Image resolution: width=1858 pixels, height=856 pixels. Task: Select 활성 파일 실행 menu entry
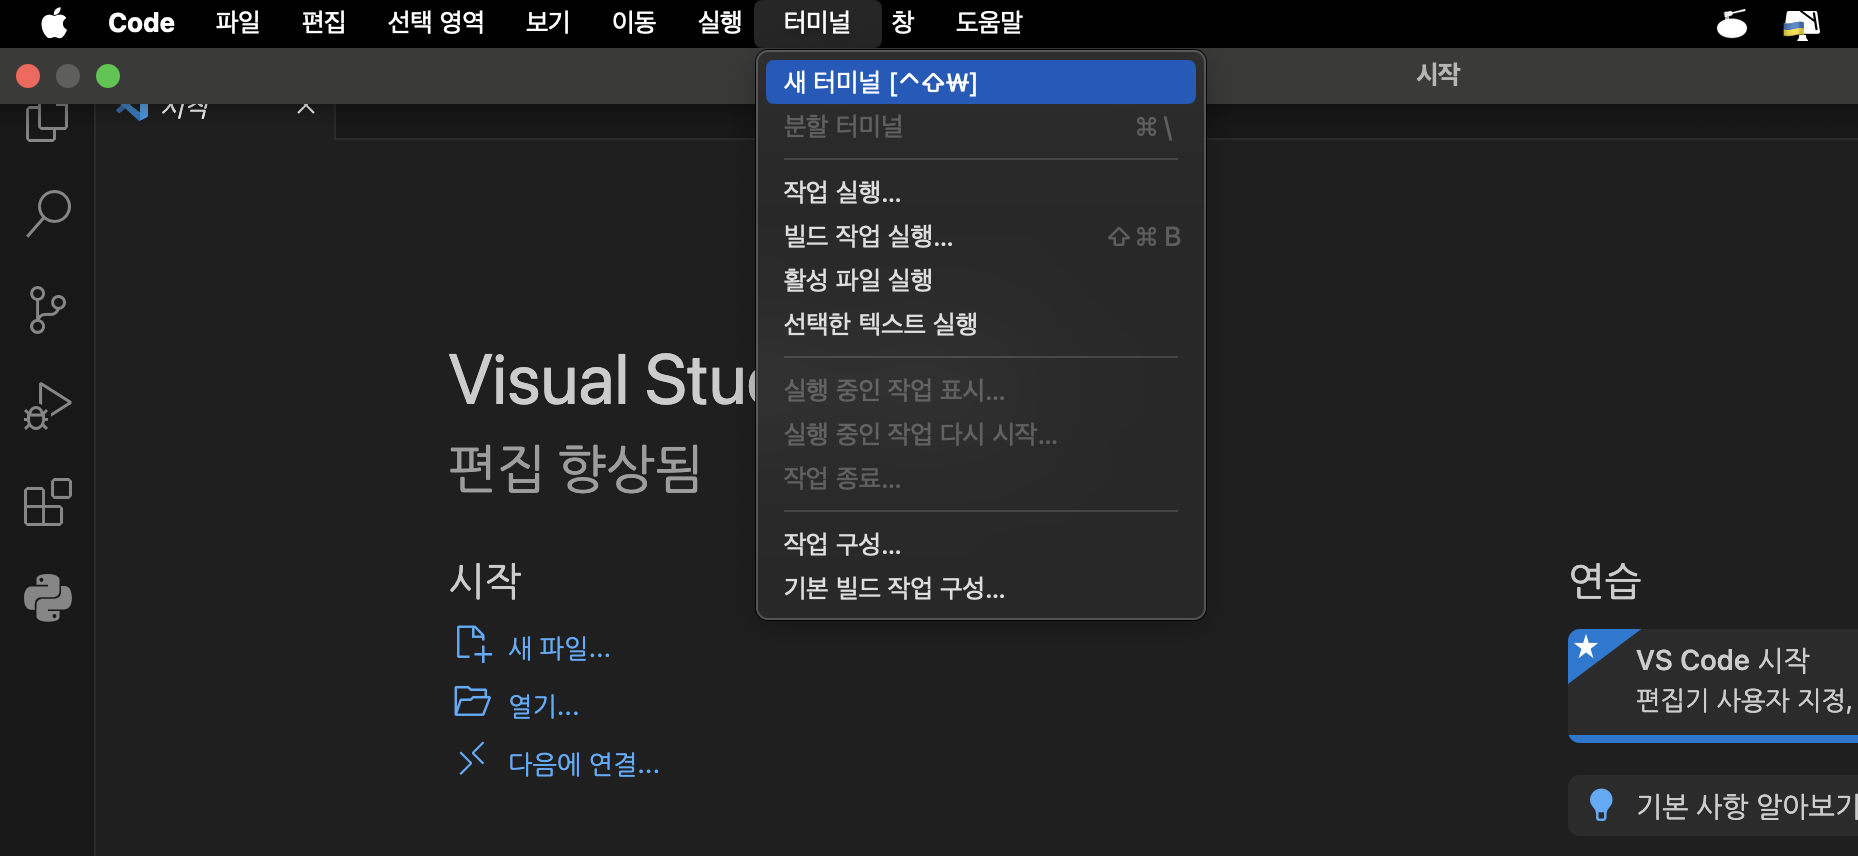pyautogui.click(x=980, y=280)
